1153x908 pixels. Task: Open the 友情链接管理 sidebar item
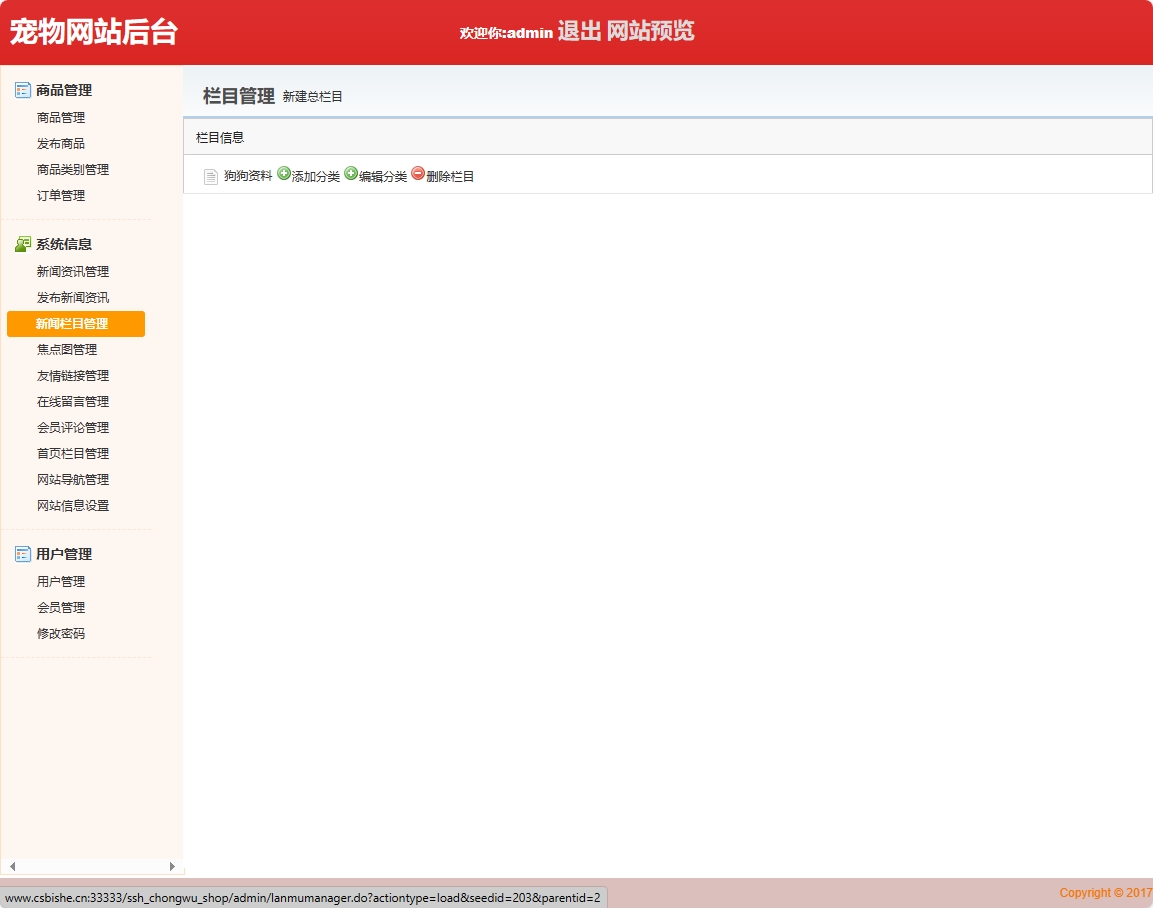pyautogui.click(x=73, y=376)
